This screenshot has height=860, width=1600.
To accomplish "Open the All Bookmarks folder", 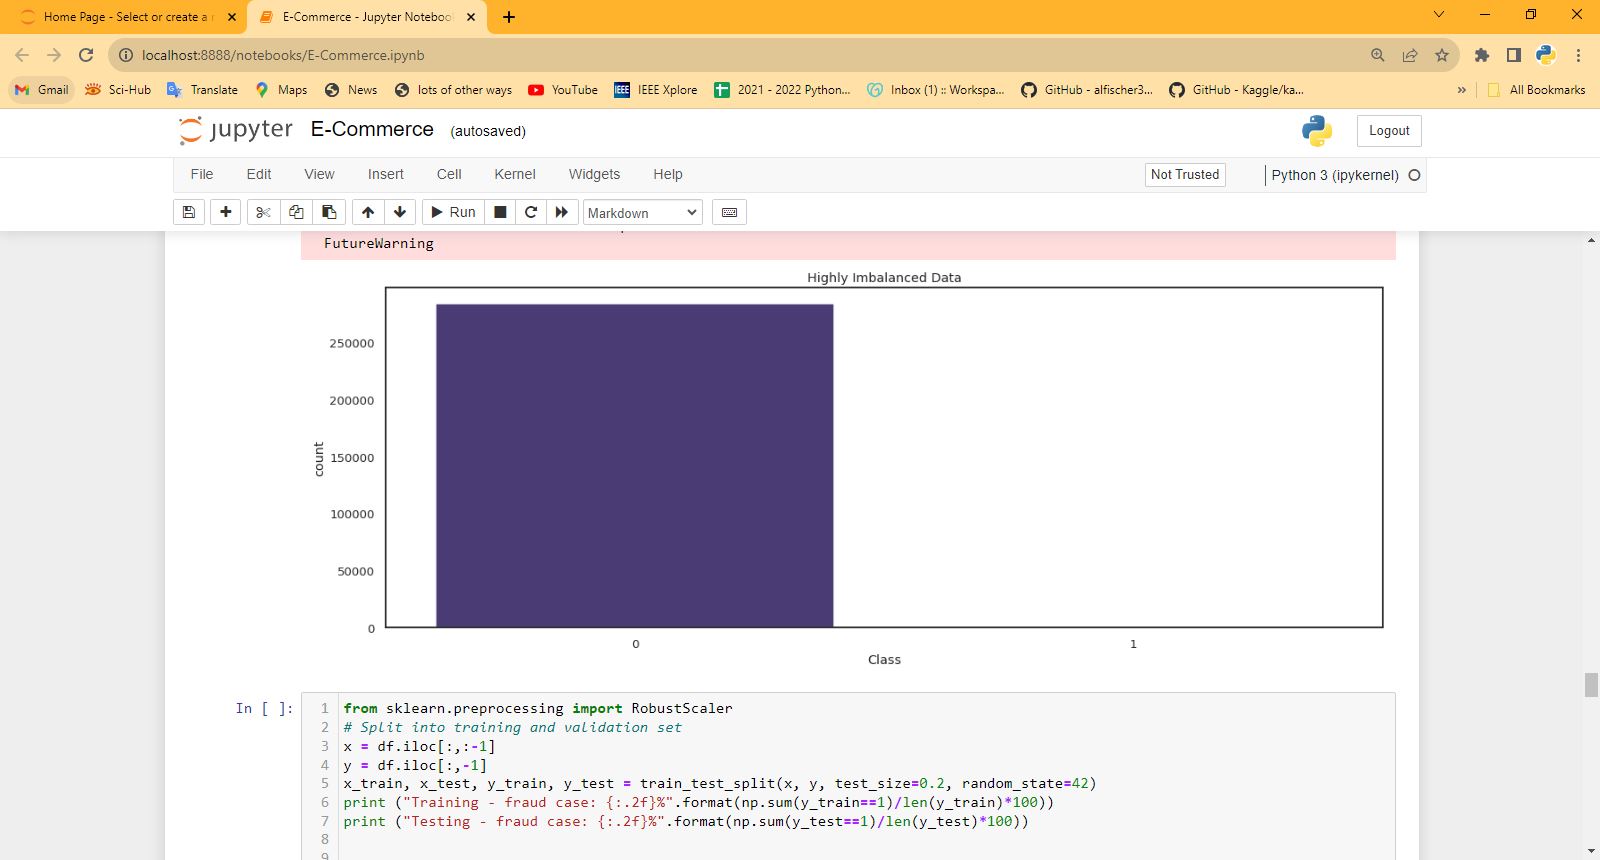I will coord(1536,90).
